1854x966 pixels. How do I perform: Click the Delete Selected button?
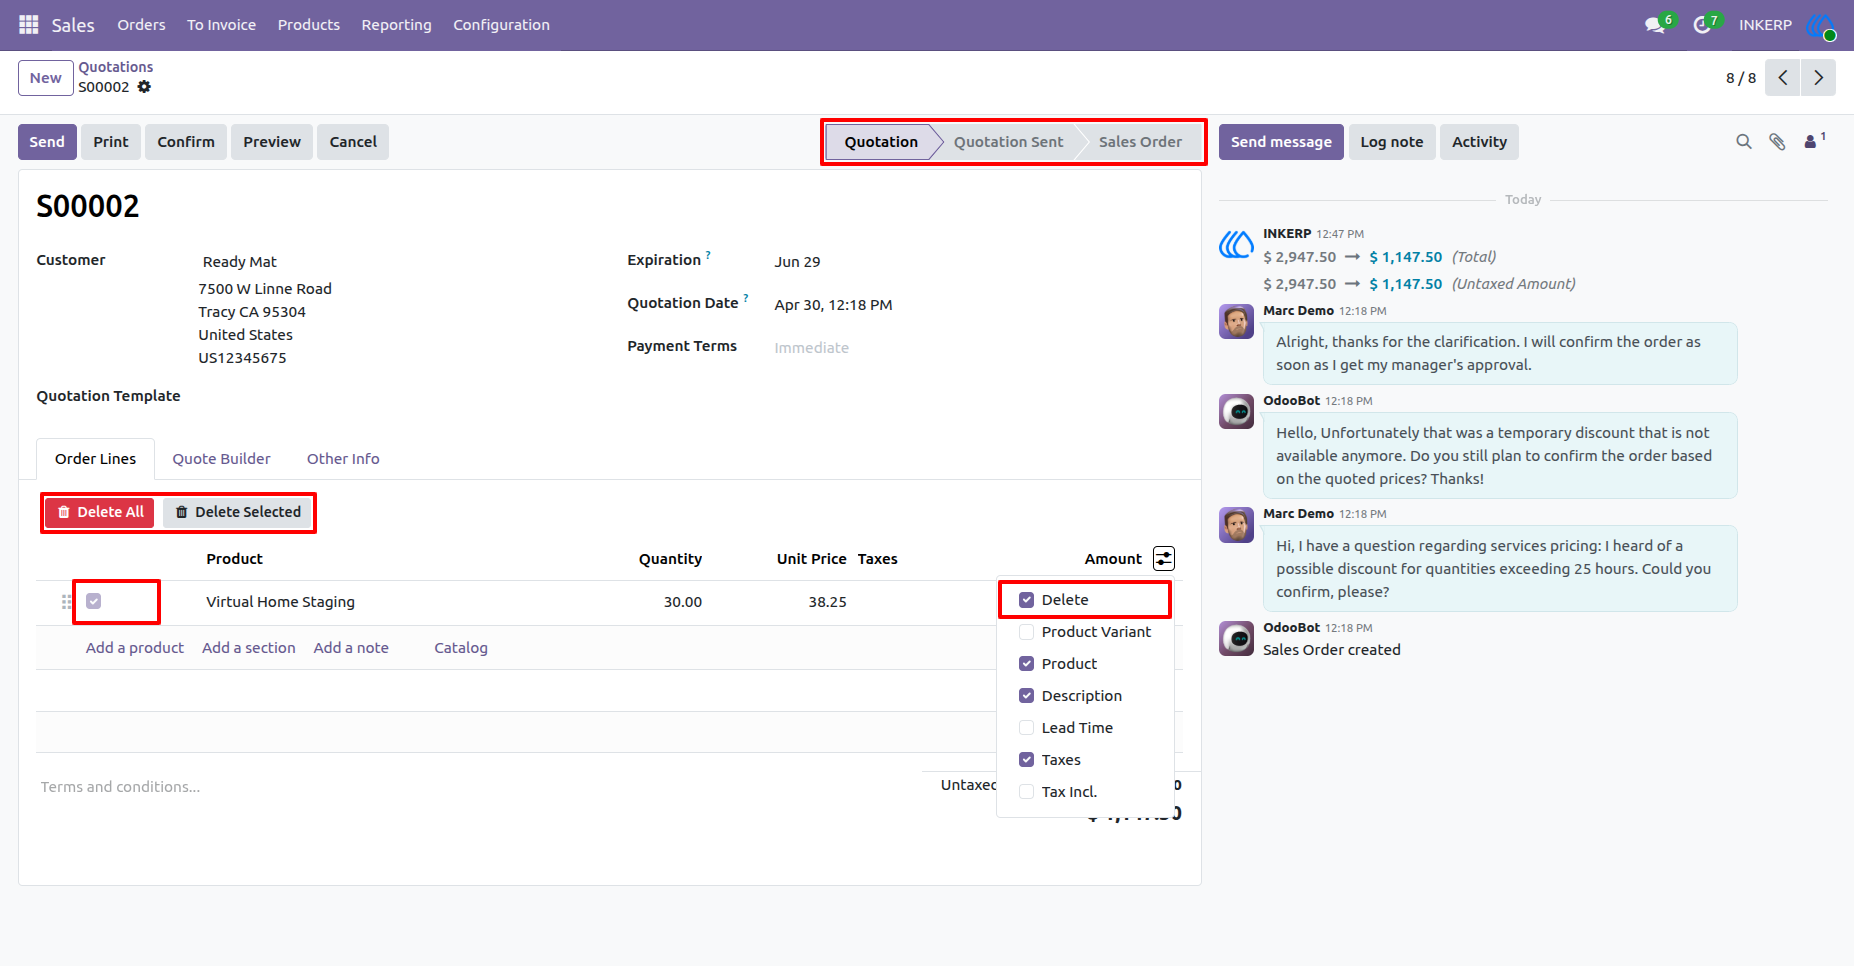(238, 512)
